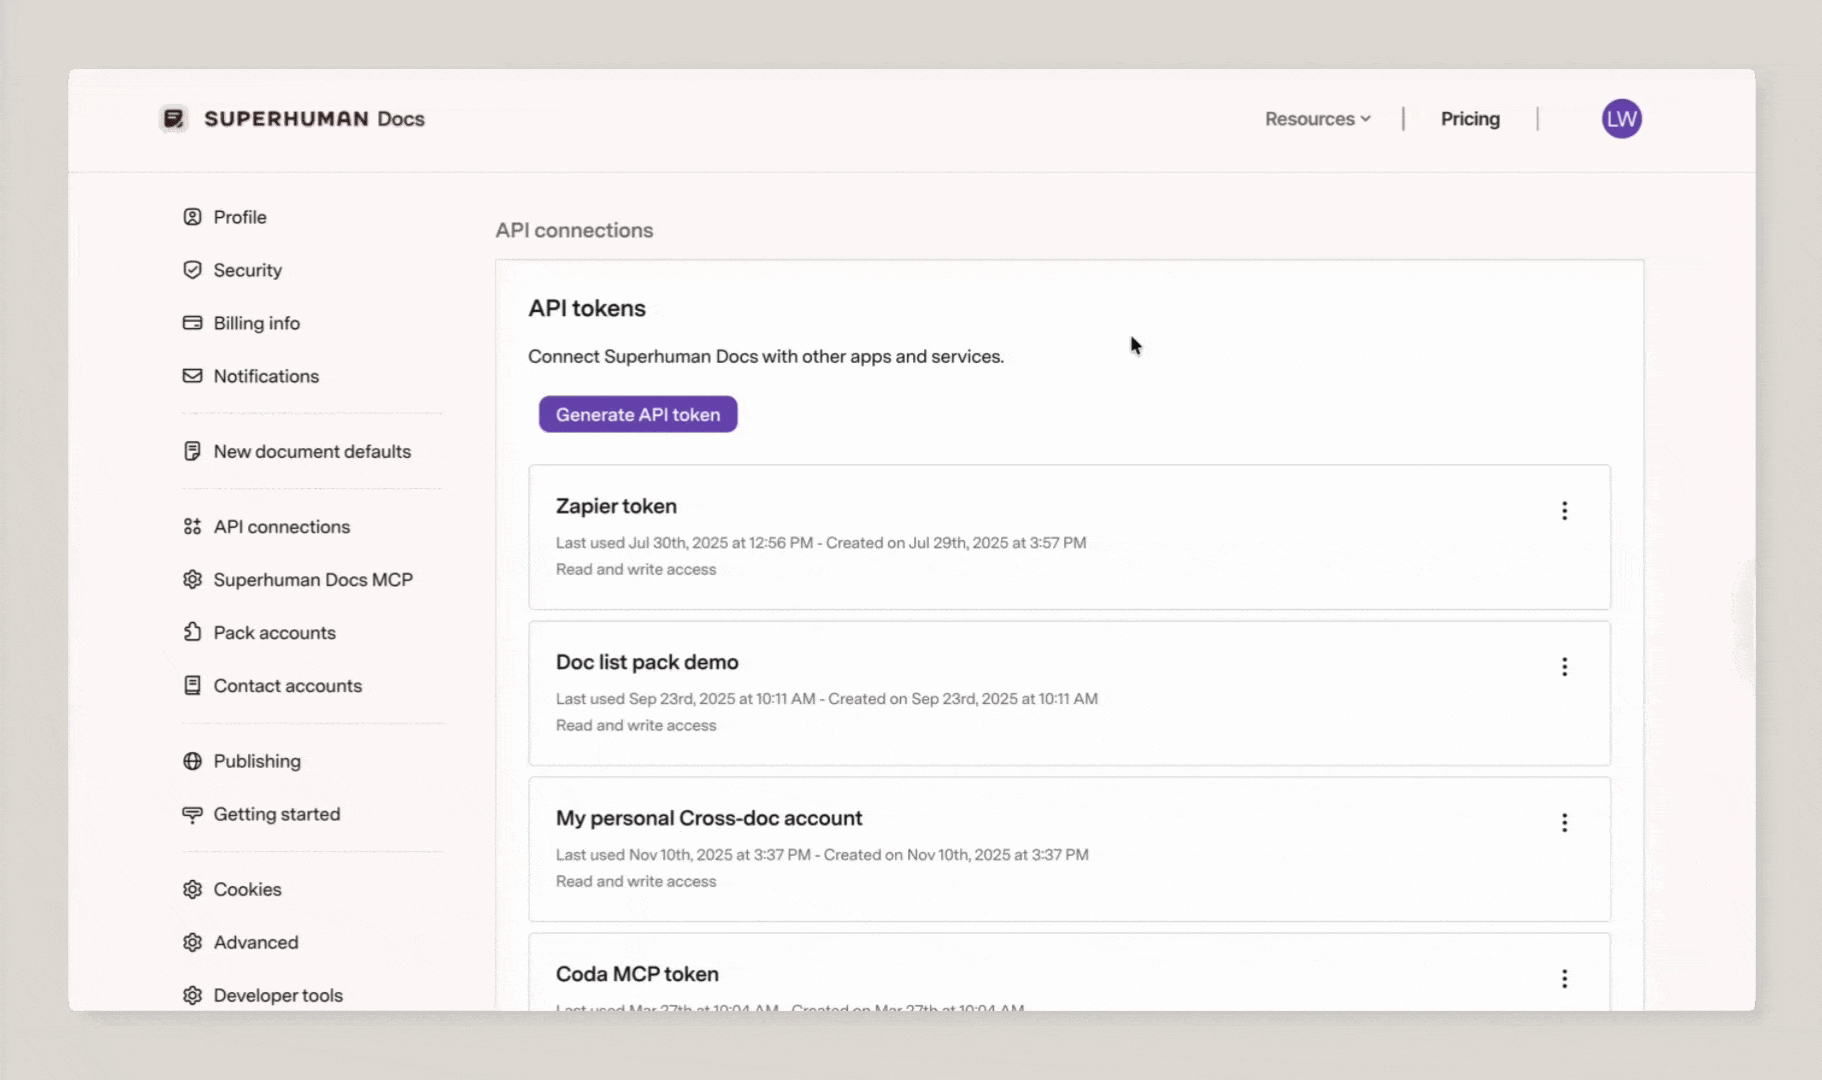Click Generate API token button

point(638,414)
